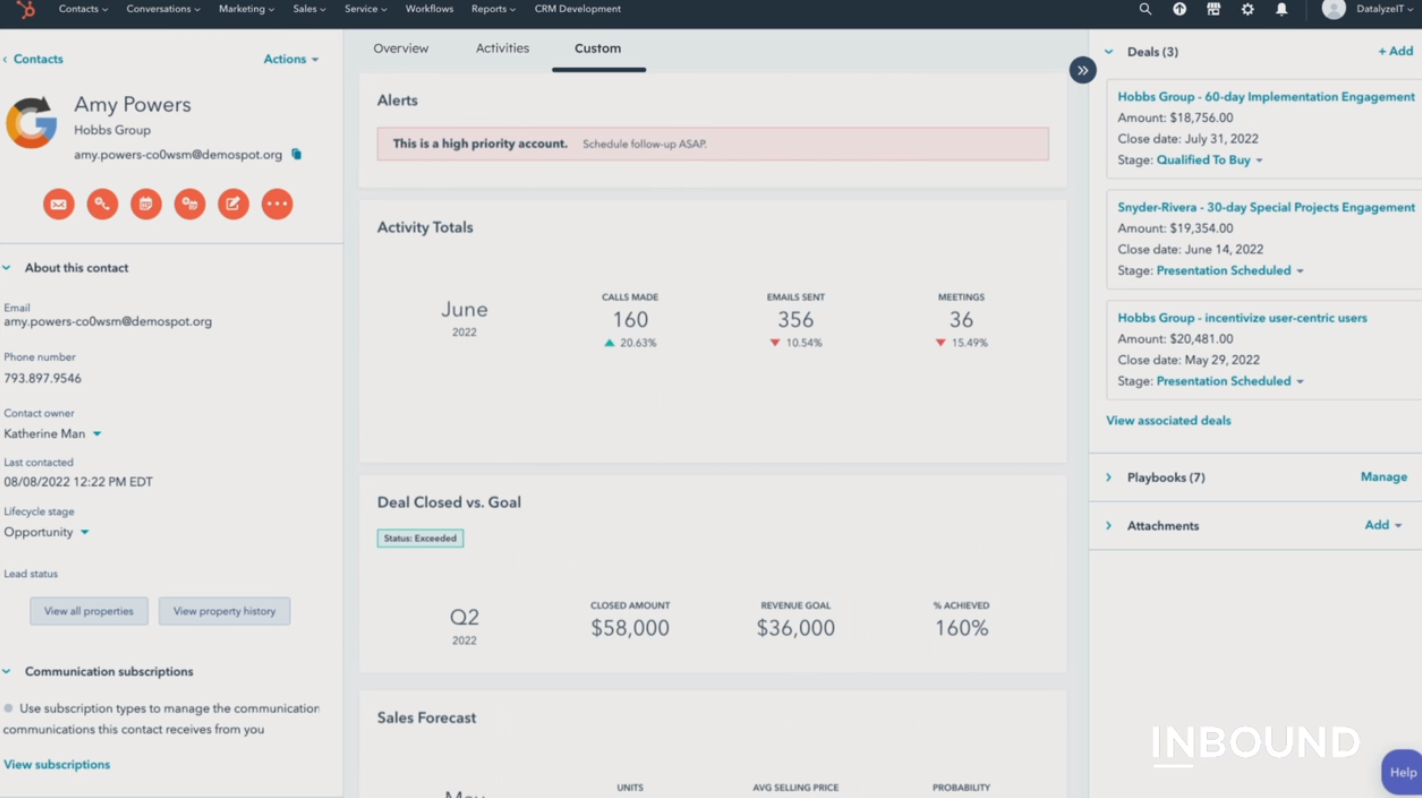Copy Amy Powers' email with copy icon

[x=296, y=155]
